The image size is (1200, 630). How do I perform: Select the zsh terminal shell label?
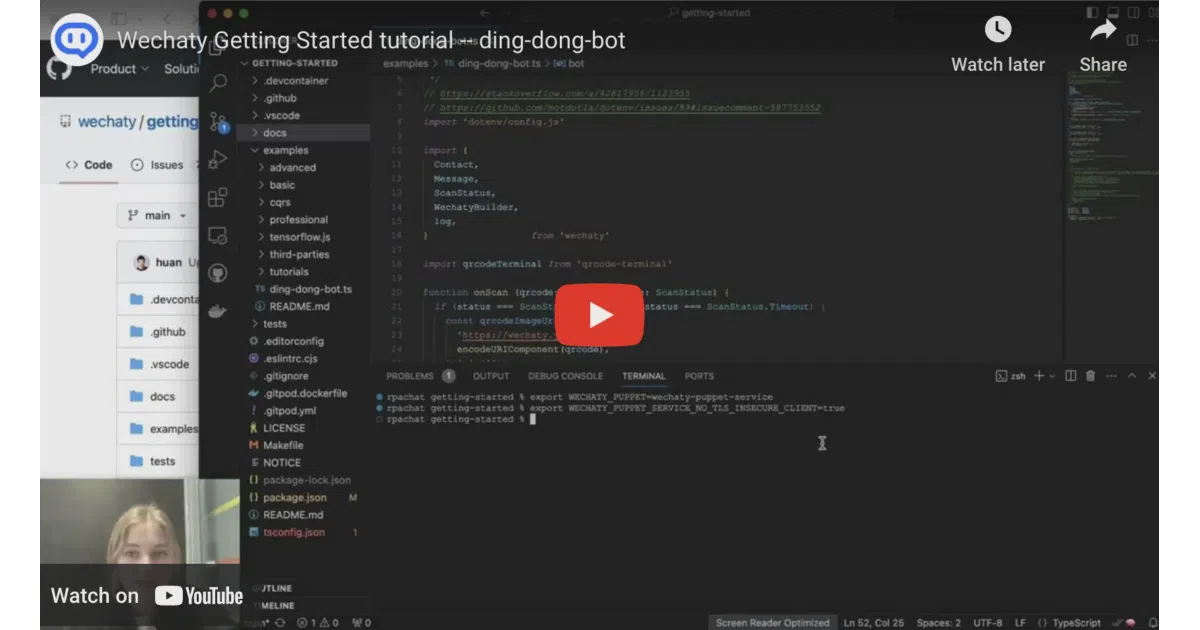(x=1011, y=376)
